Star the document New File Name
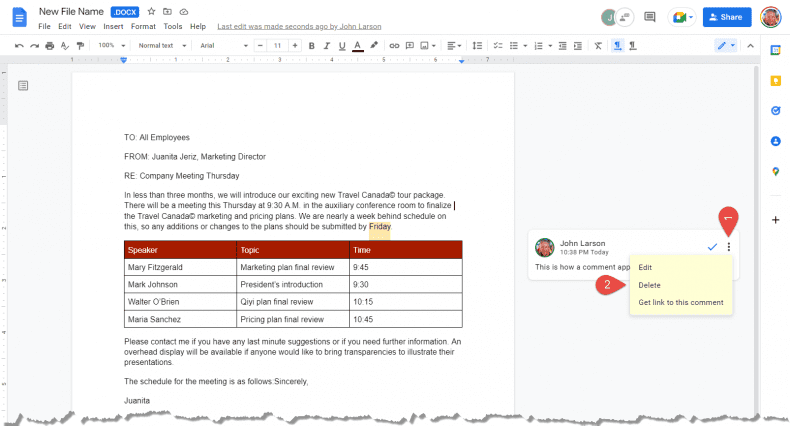790x426 pixels. coord(151,10)
